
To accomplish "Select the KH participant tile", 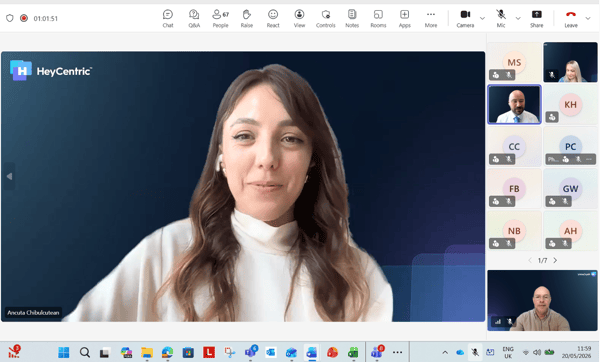I will point(570,104).
